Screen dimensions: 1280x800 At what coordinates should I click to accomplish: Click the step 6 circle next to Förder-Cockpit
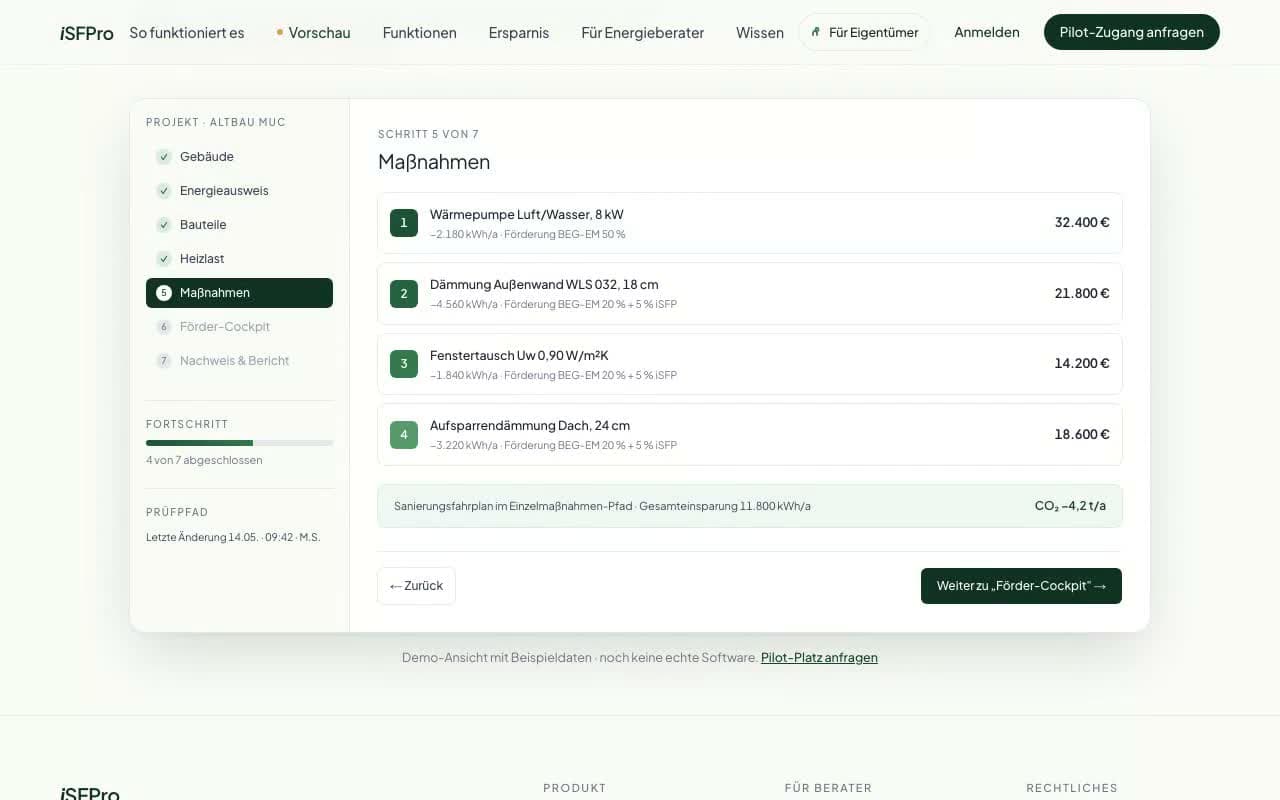coord(164,327)
